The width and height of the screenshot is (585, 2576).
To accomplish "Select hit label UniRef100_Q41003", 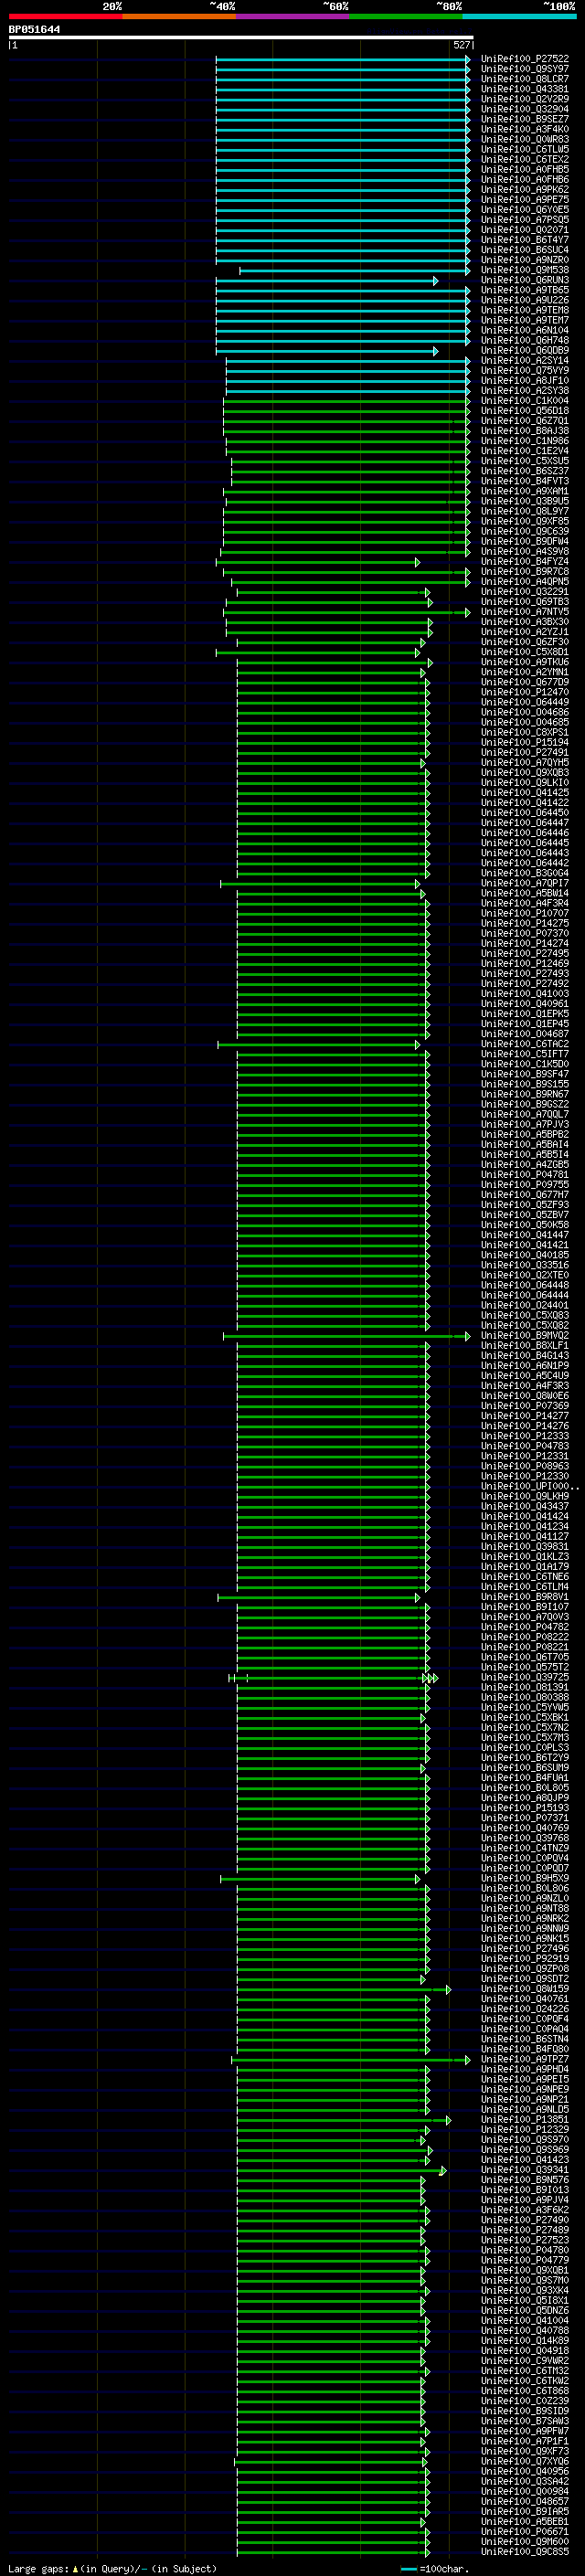I will (x=524, y=994).
